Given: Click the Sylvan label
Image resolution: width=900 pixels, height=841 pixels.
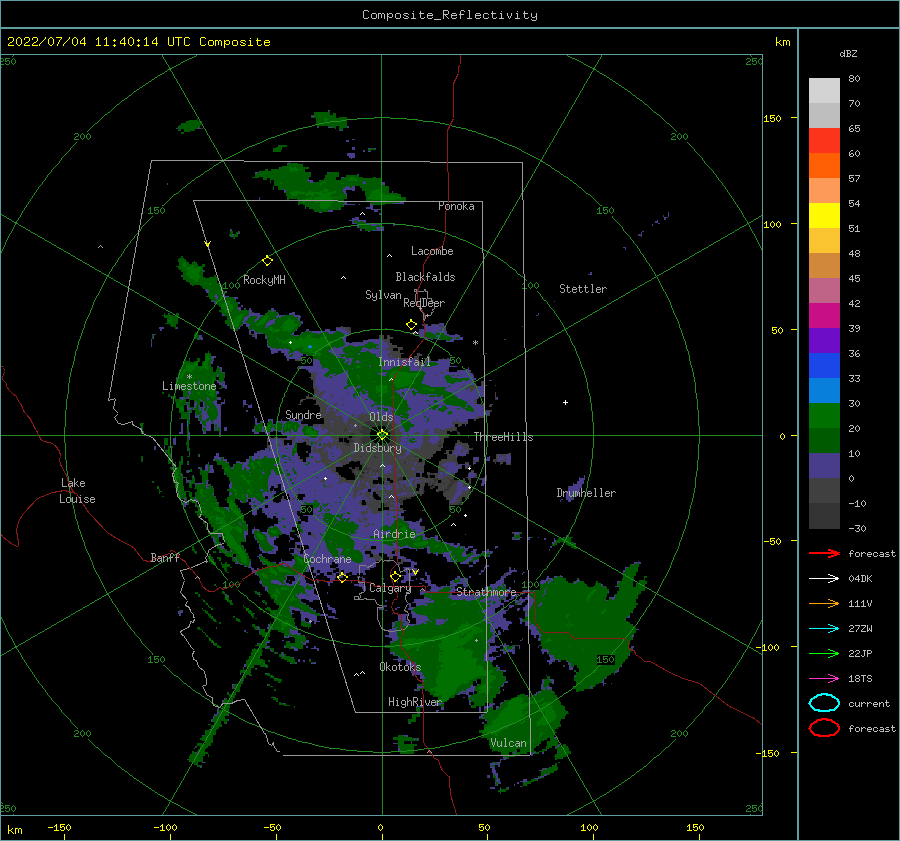Looking at the screenshot, I should 383,295.
